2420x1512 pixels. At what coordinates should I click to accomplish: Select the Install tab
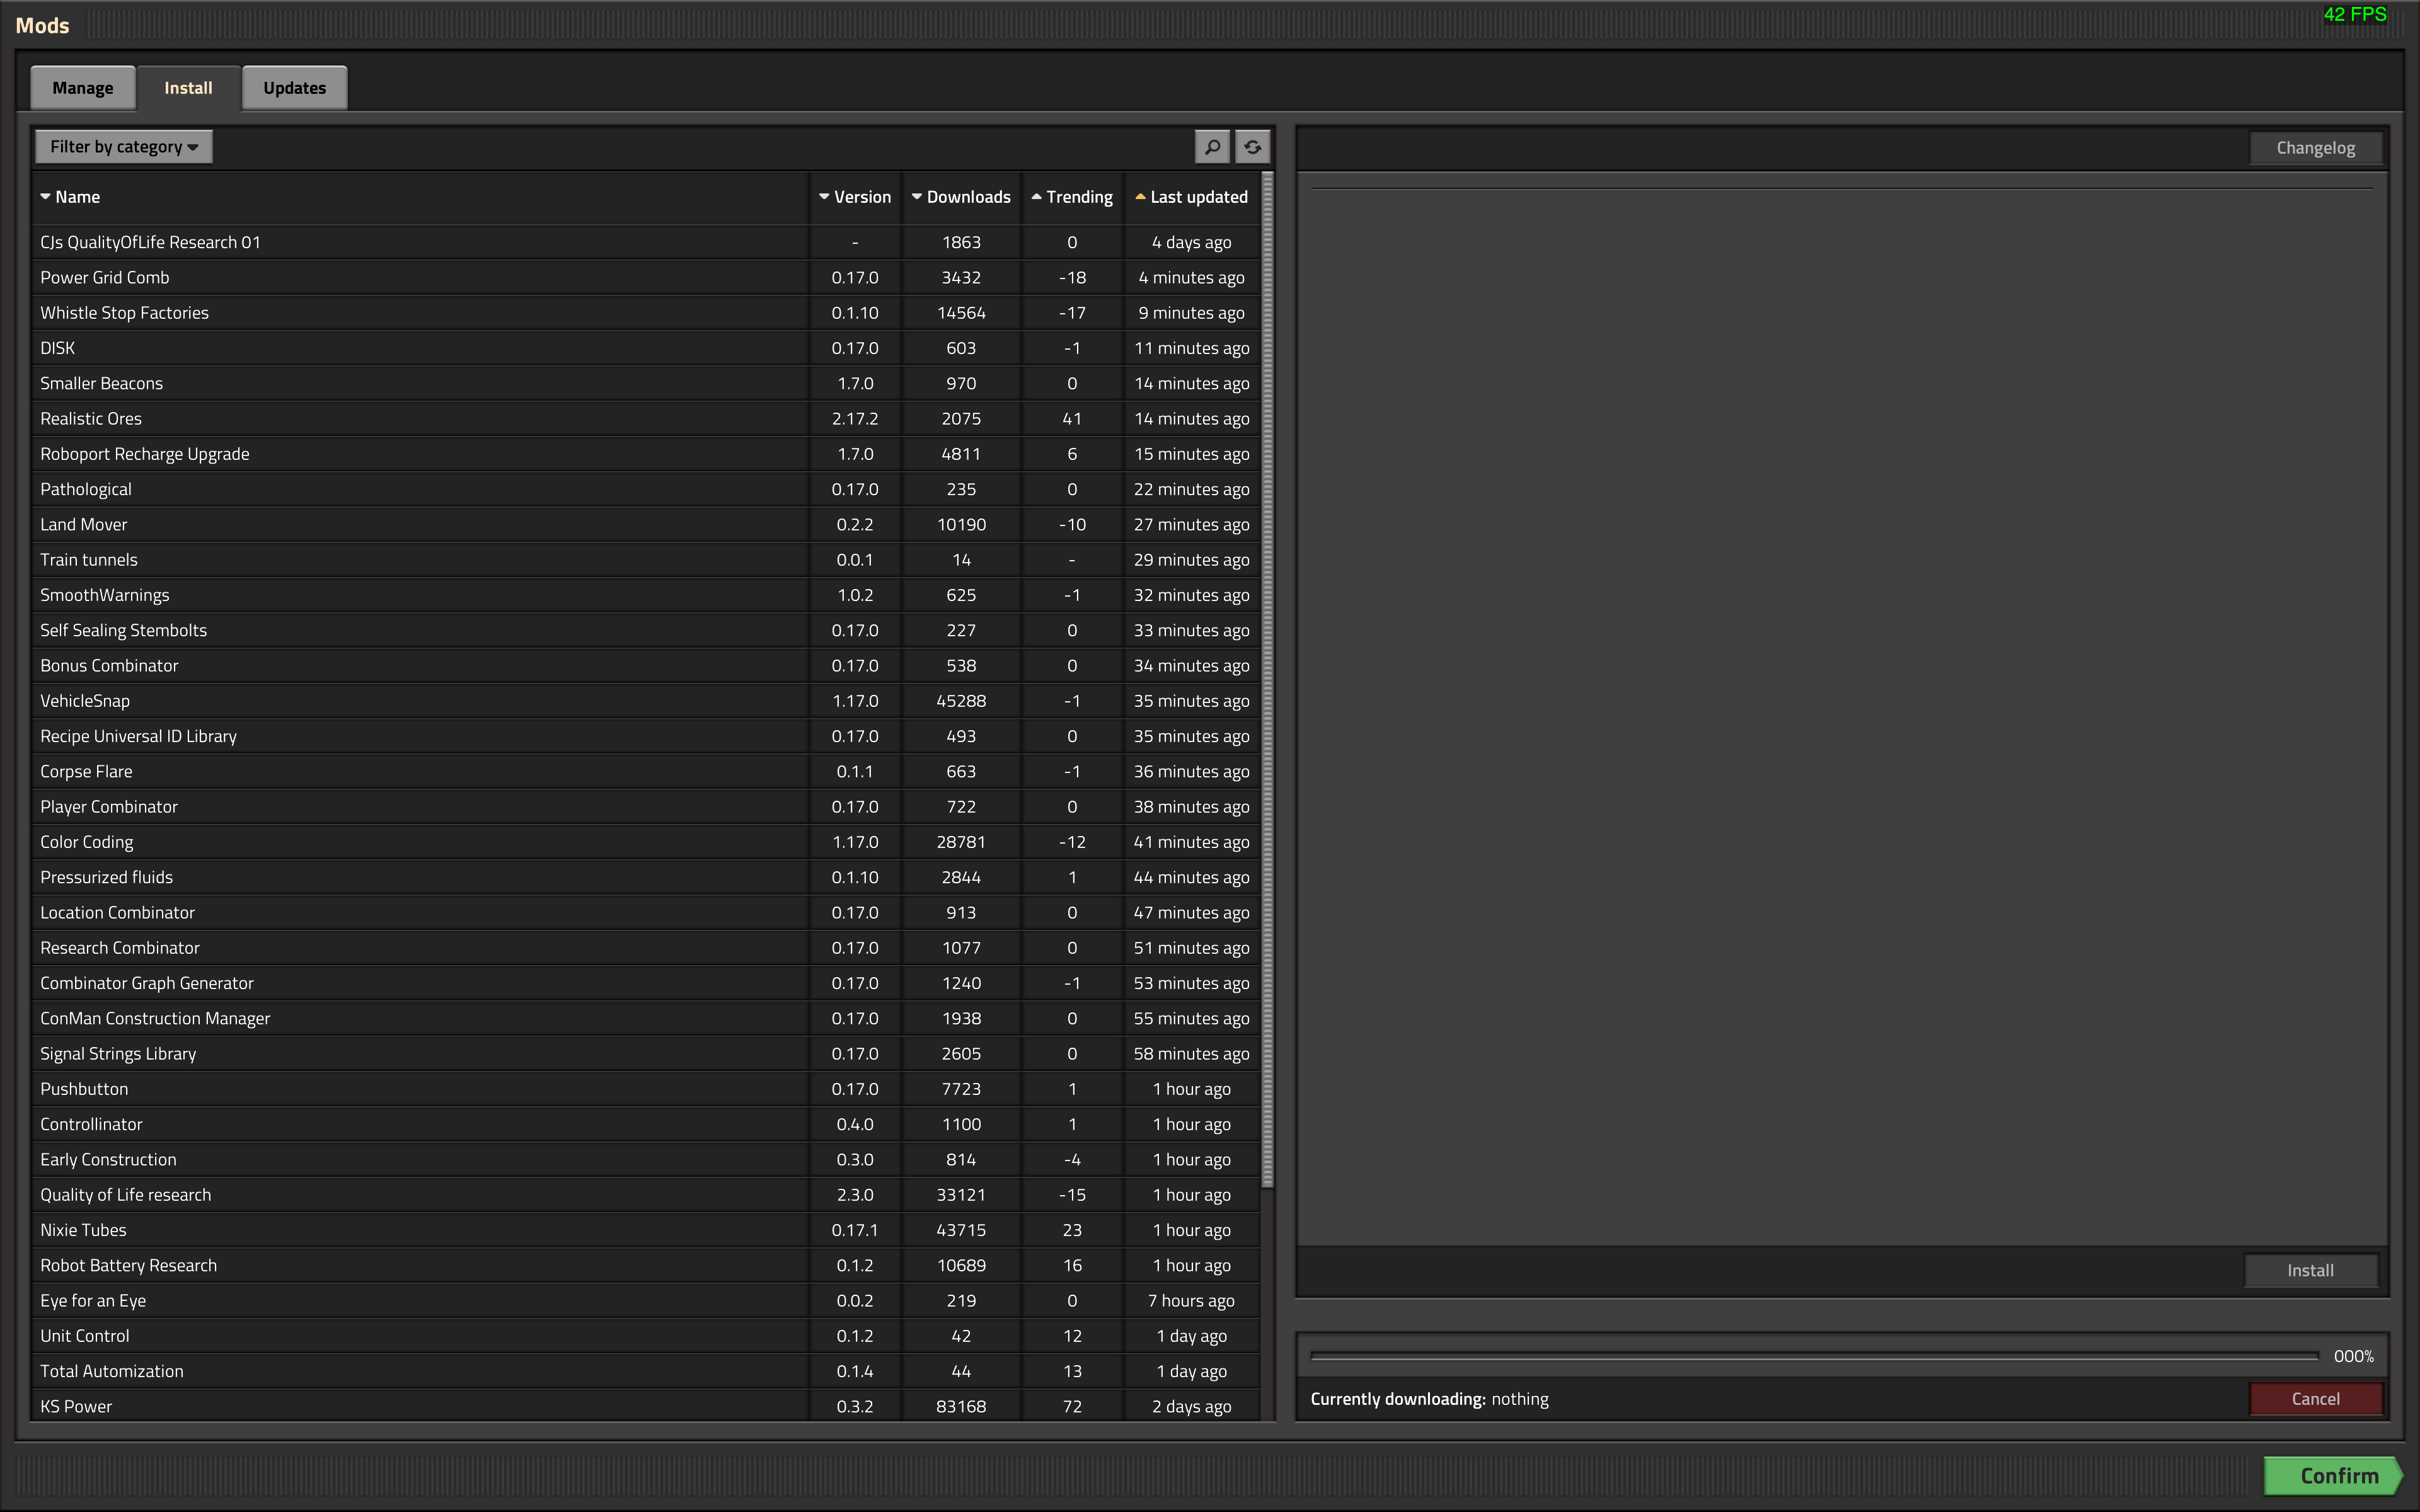click(x=188, y=88)
